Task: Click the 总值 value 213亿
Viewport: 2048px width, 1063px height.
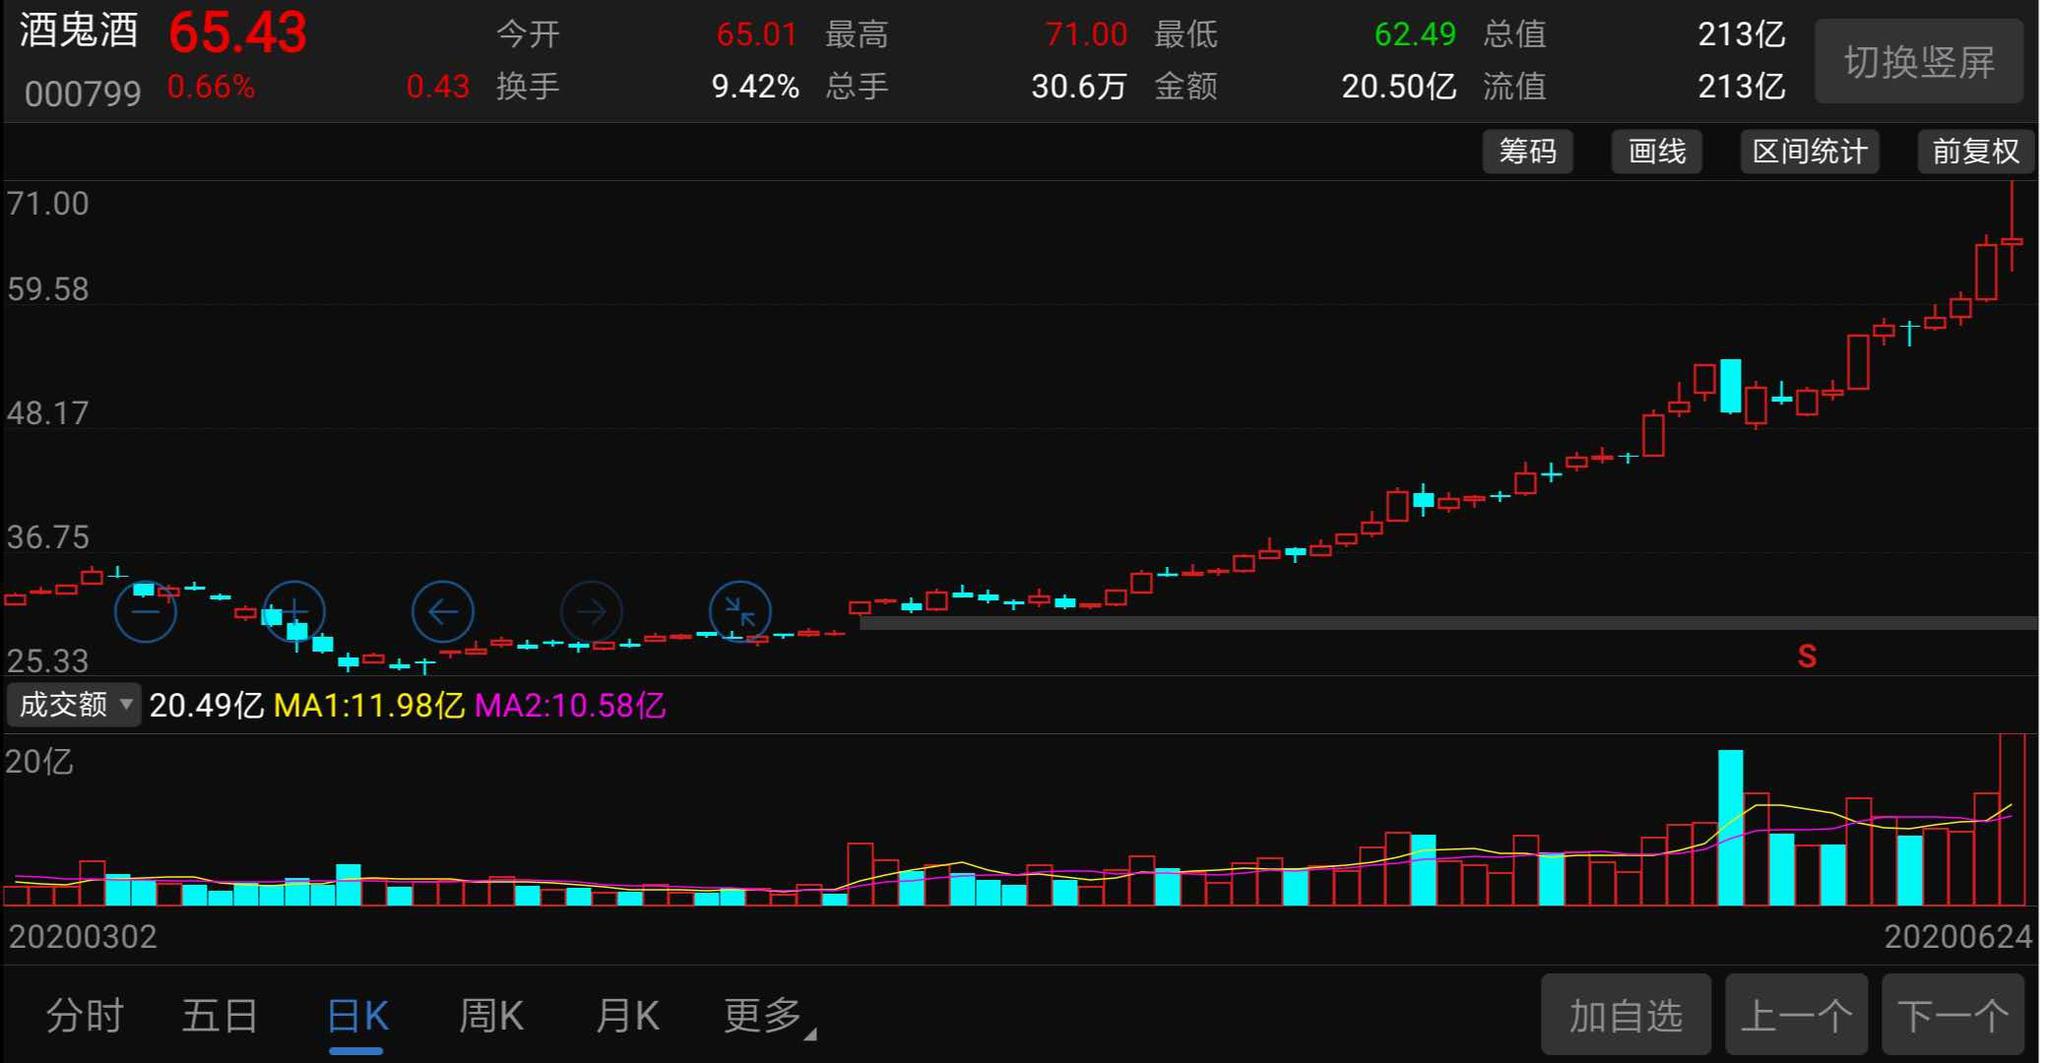Action: [x=1741, y=35]
